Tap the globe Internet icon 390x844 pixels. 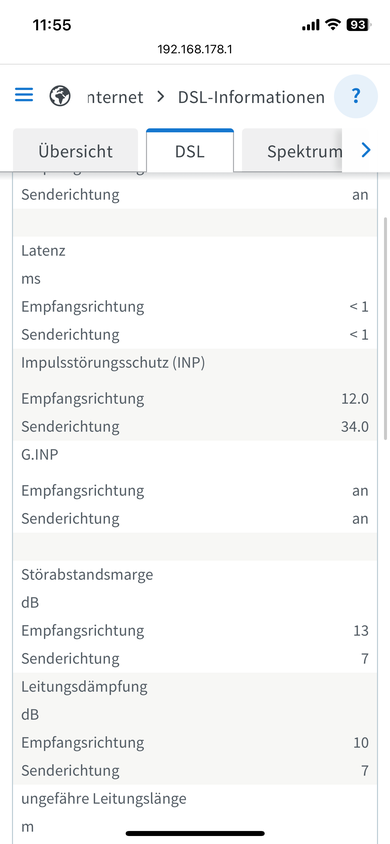click(x=60, y=96)
